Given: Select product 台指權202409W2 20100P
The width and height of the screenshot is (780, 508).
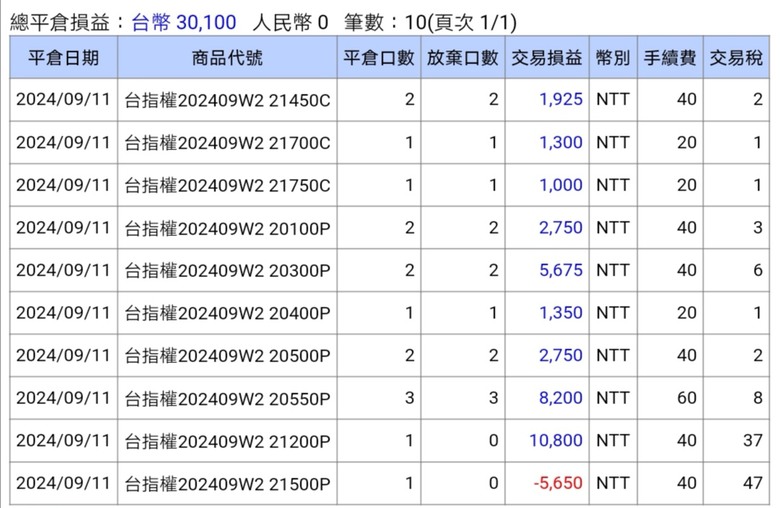Looking at the screenshot, I should click(x=227, y=228).
